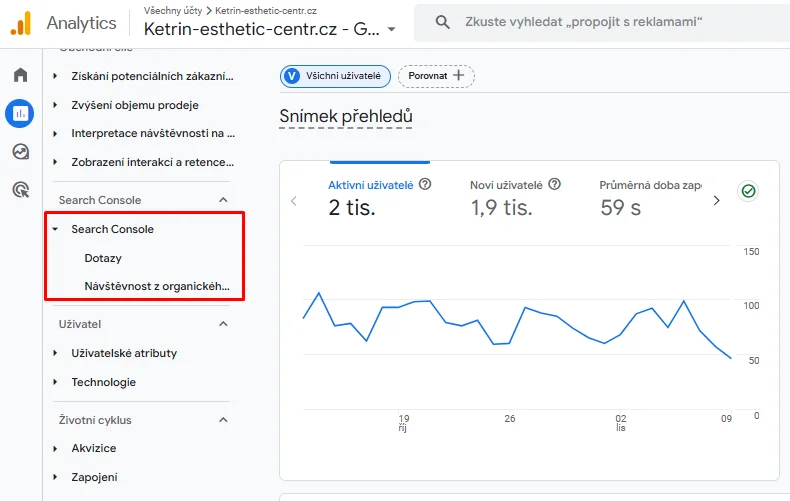Click the Všichni uživatelé segment chip
Viewport: 790px width, 501px height.
(x=335, y=76)
